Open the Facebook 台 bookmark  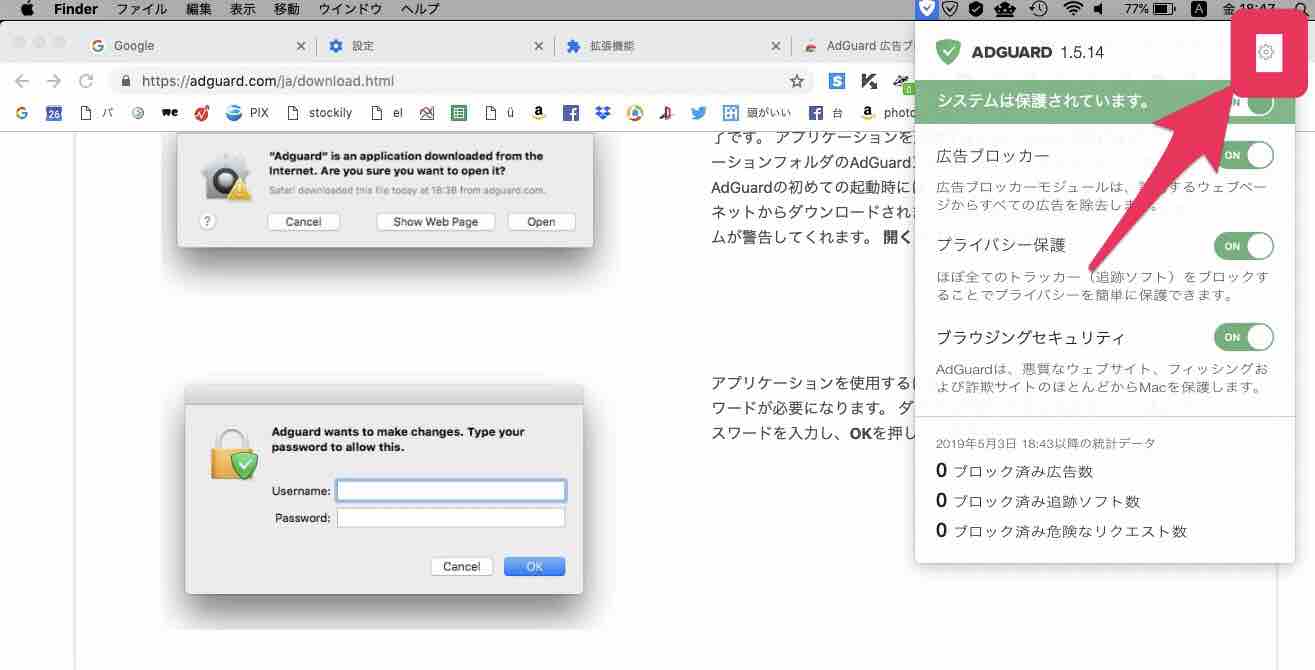pos(824,113)
